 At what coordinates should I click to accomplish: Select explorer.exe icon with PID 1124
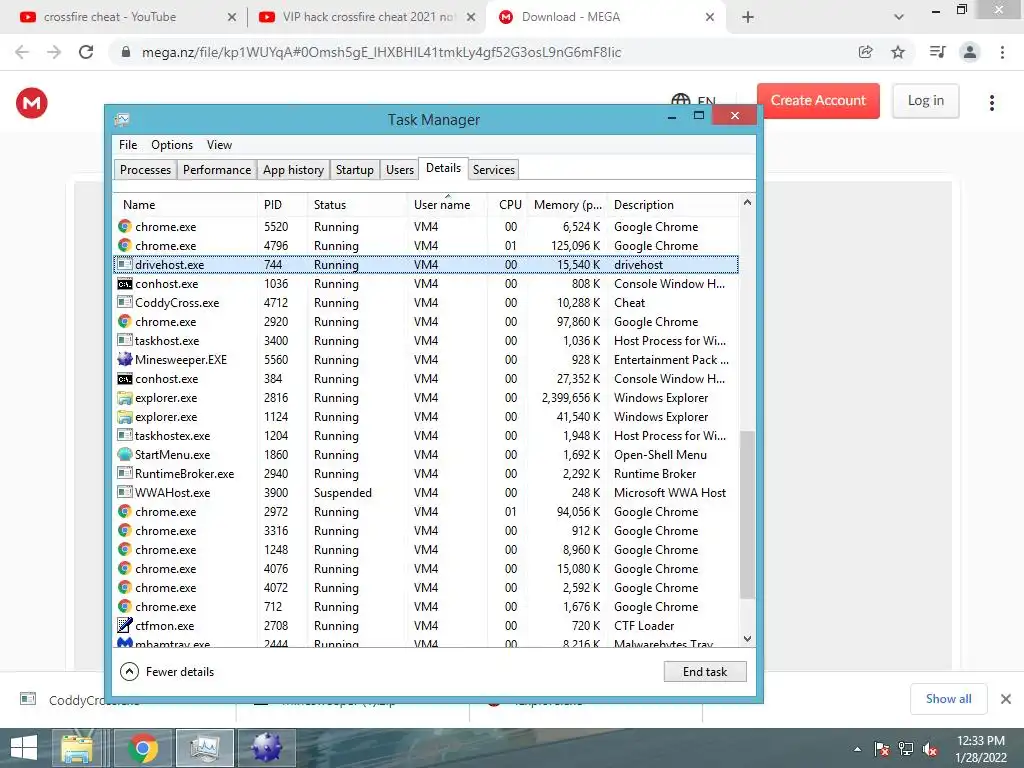pyautogui.click(x=125, y=417)
